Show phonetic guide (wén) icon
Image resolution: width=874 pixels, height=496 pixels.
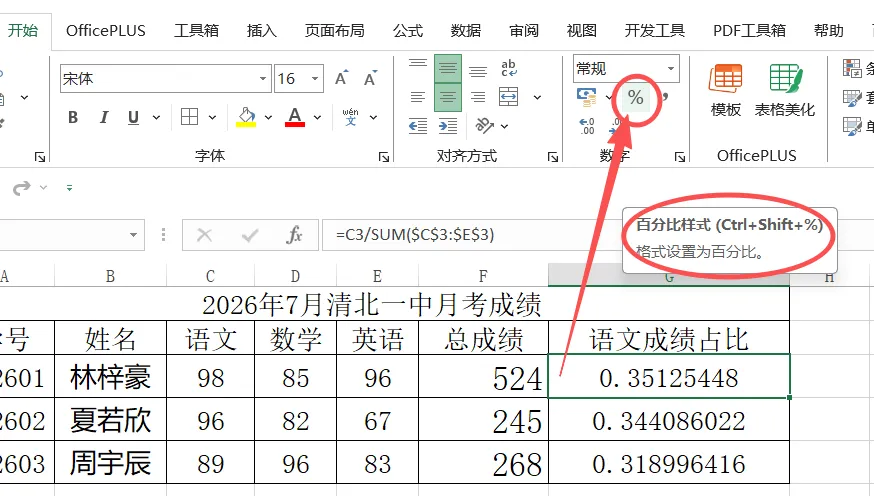351,117
